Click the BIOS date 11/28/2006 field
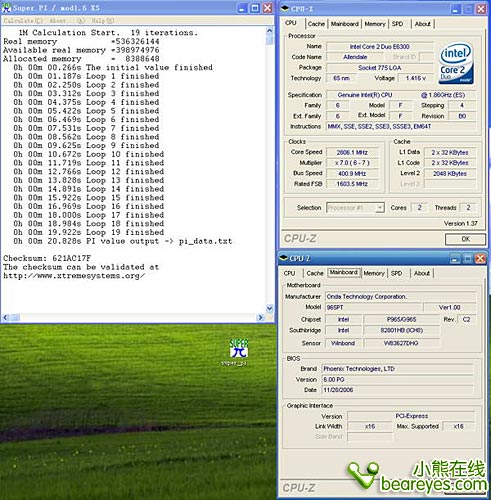Viewport: 491px width, 500px height. point(397,390)
